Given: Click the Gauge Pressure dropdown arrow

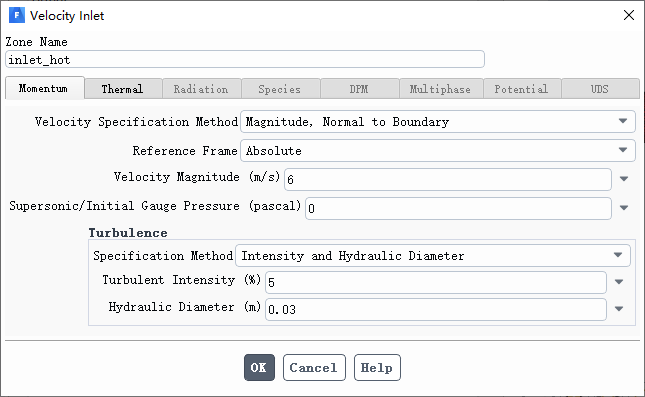Looking at the screenshot, I should coord(624,208).
